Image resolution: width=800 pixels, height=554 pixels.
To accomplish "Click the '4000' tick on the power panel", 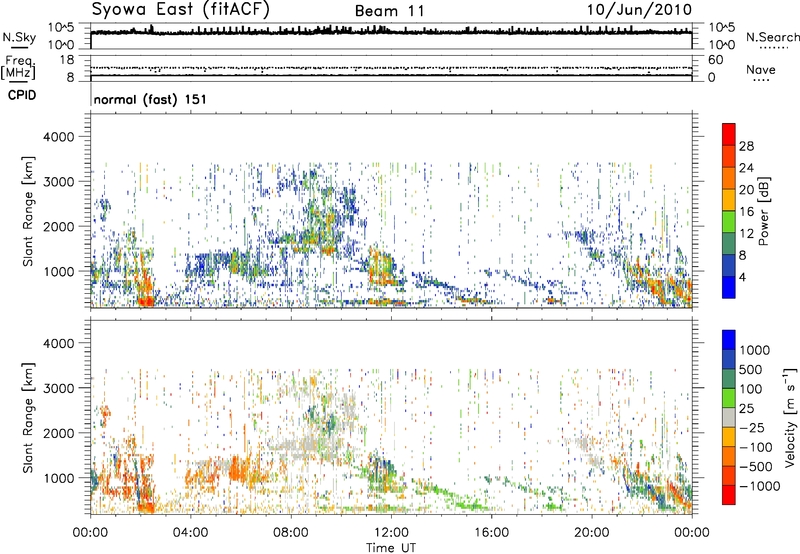I will point(59,137).
